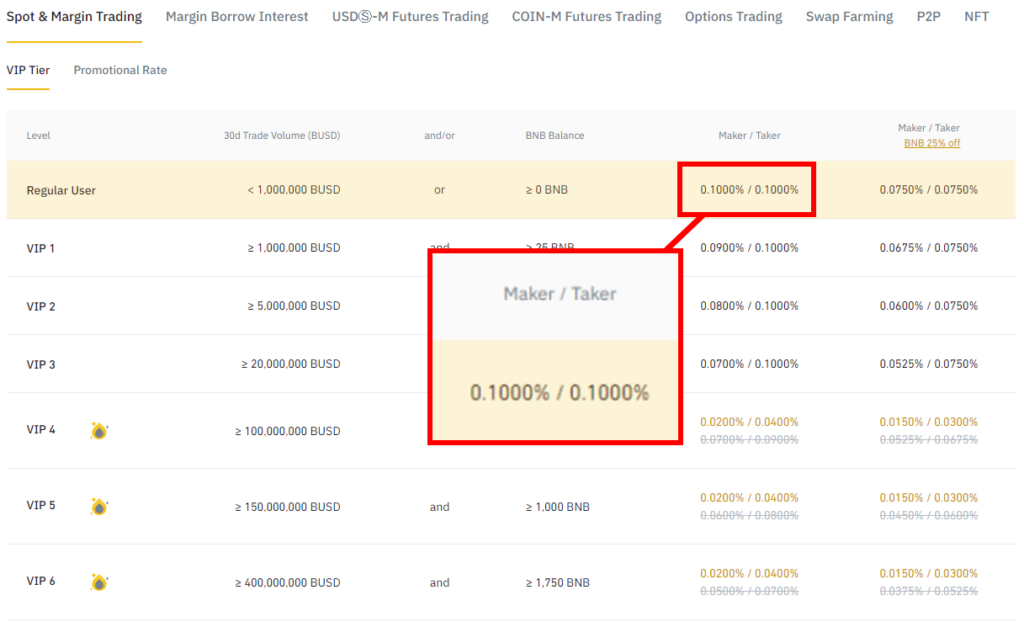Open the P2P tab
The image size is (1024, 627).
[x=929, y=16]
